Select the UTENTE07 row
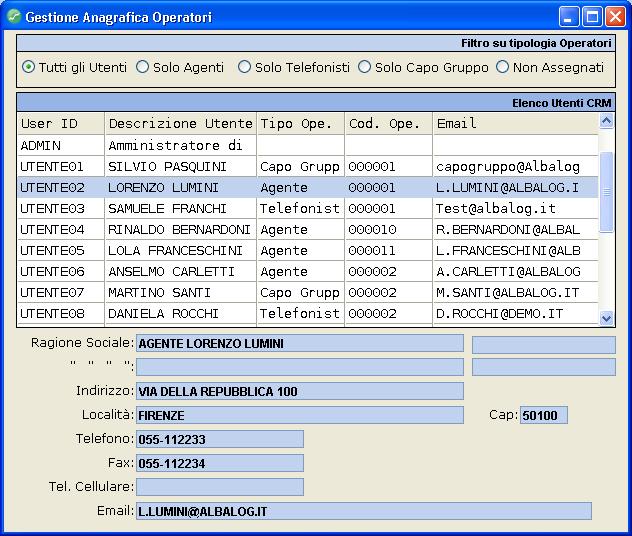 coord(308,292)
